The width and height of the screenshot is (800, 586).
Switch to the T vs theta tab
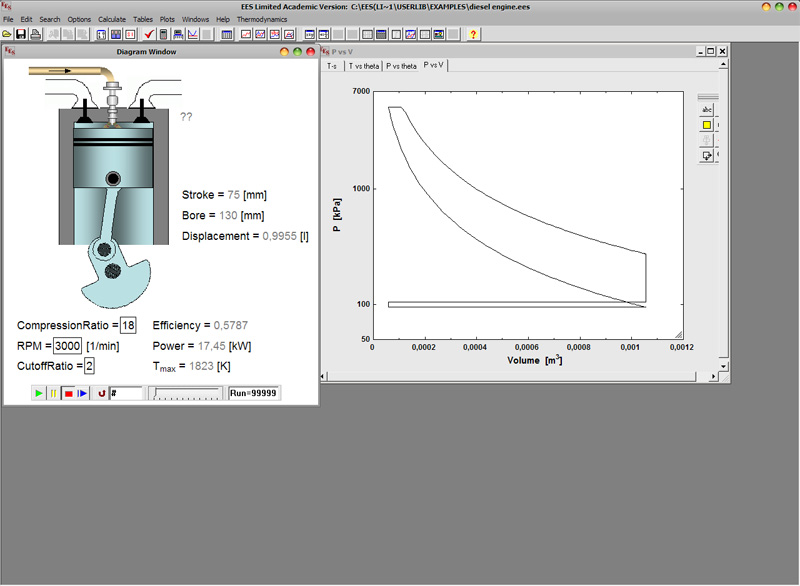(364, 65)
